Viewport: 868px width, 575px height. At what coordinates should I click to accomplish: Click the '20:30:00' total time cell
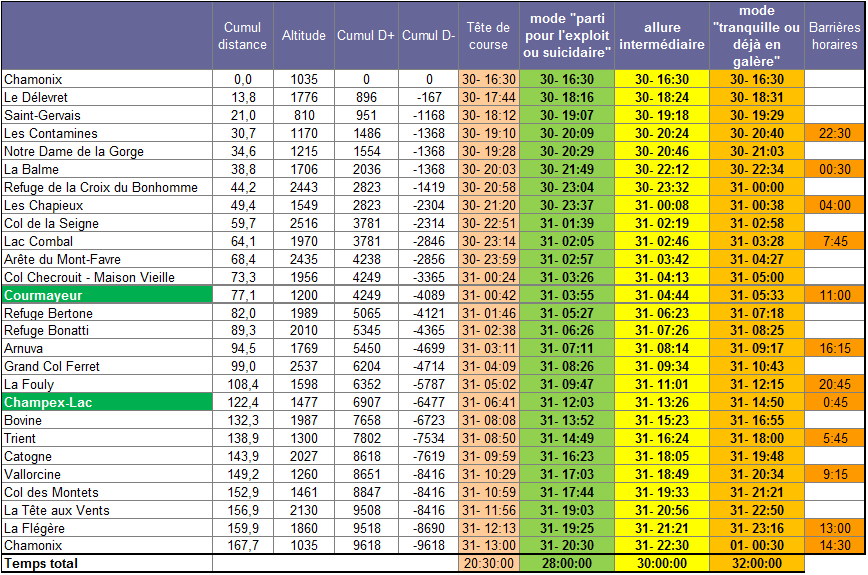tap(488, 563)
